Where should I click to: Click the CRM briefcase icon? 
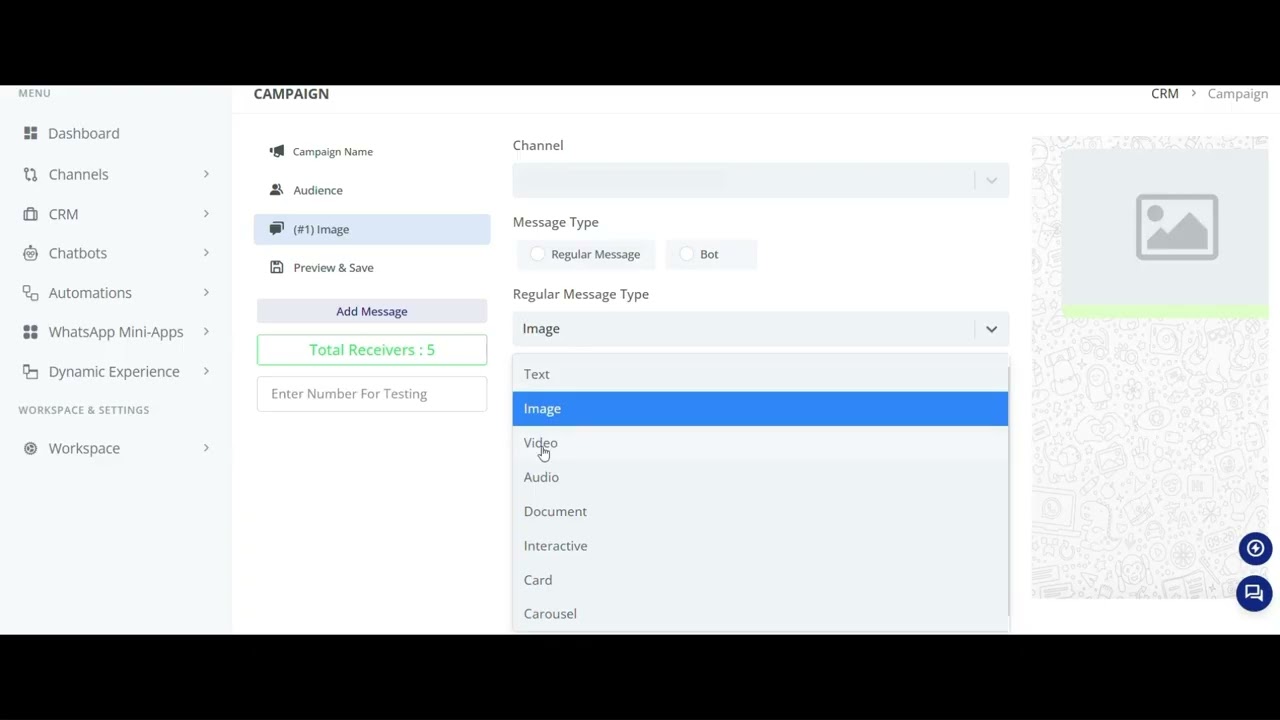pos(30,214)
